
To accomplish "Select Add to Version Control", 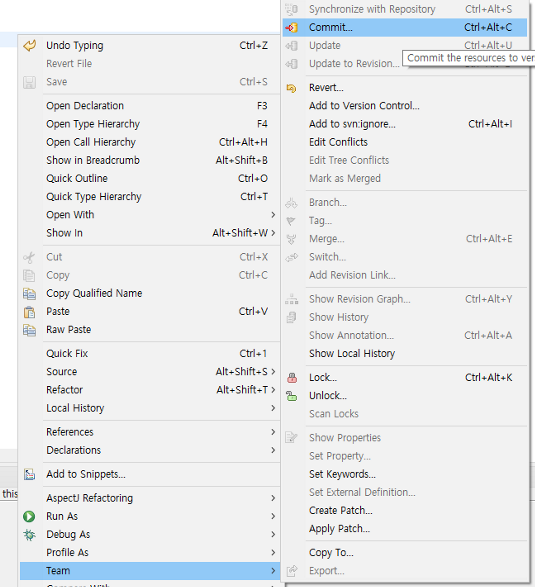I will 405,106.
